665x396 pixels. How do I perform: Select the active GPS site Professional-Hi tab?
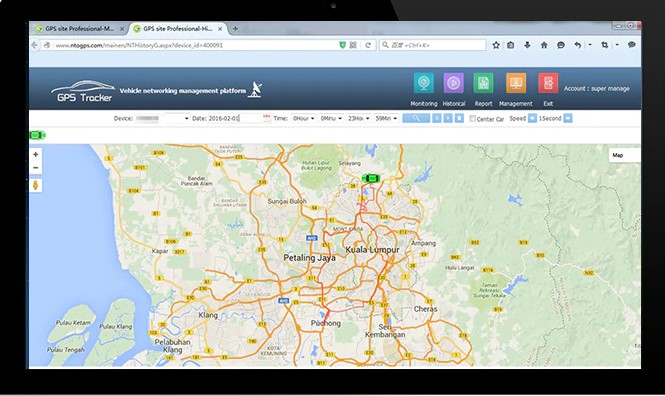click(178, 29)
